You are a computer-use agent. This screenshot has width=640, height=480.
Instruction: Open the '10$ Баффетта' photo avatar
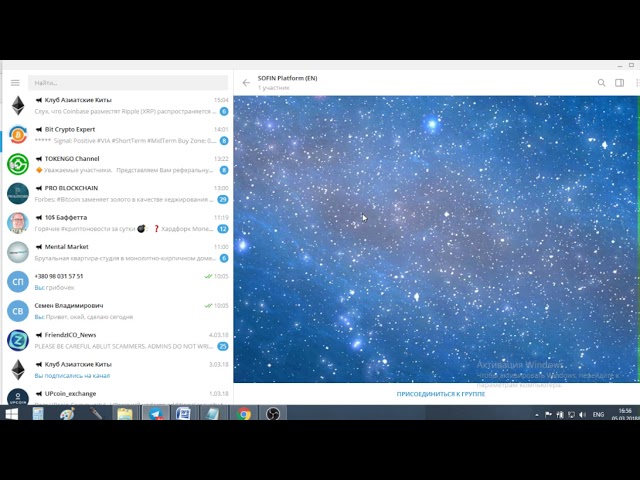point(18,223)
